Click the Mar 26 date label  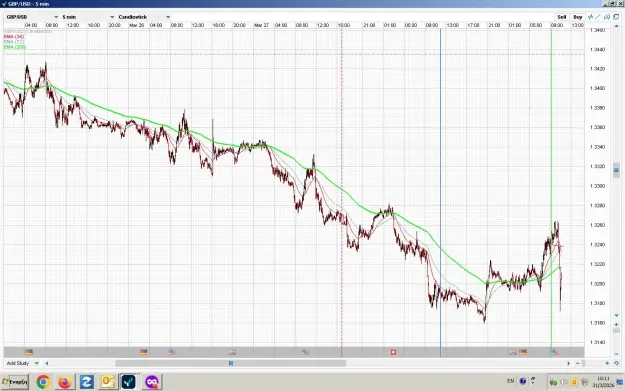pos(136,25)
